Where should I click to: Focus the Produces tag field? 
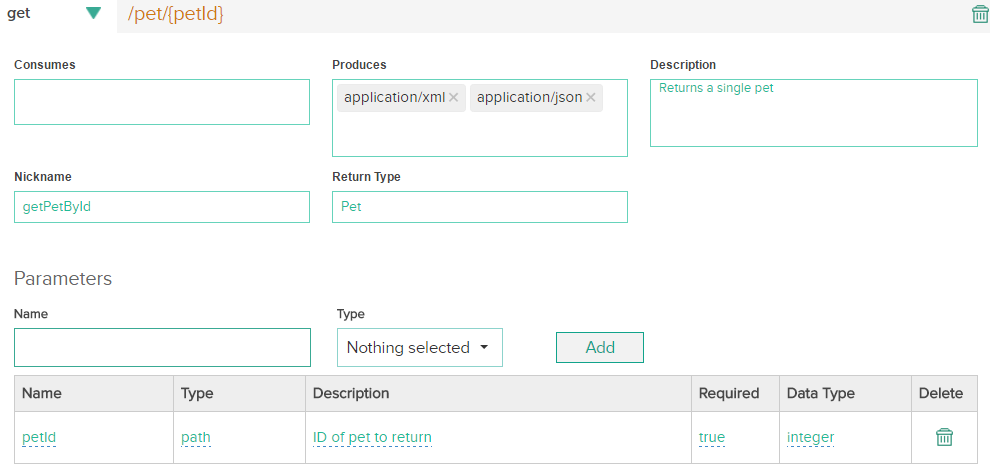click(479, 135)
